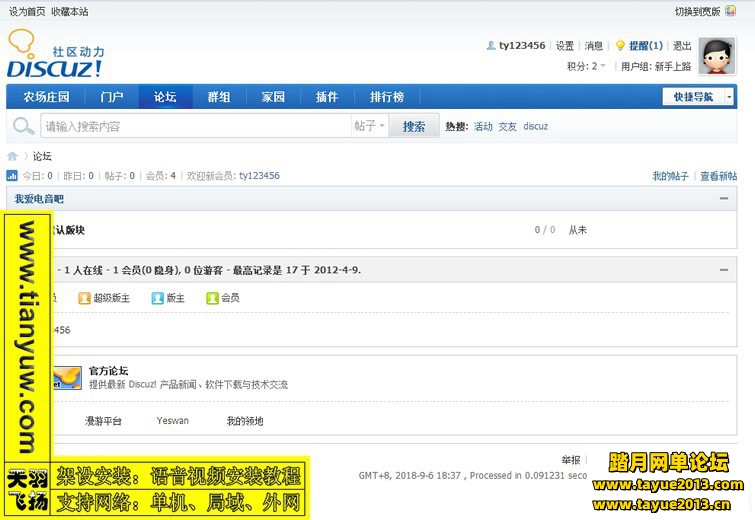Collapse the 我爱电音吧 category section
The image size is (755, 520).
pyautogui.click(x=724, y=198)
